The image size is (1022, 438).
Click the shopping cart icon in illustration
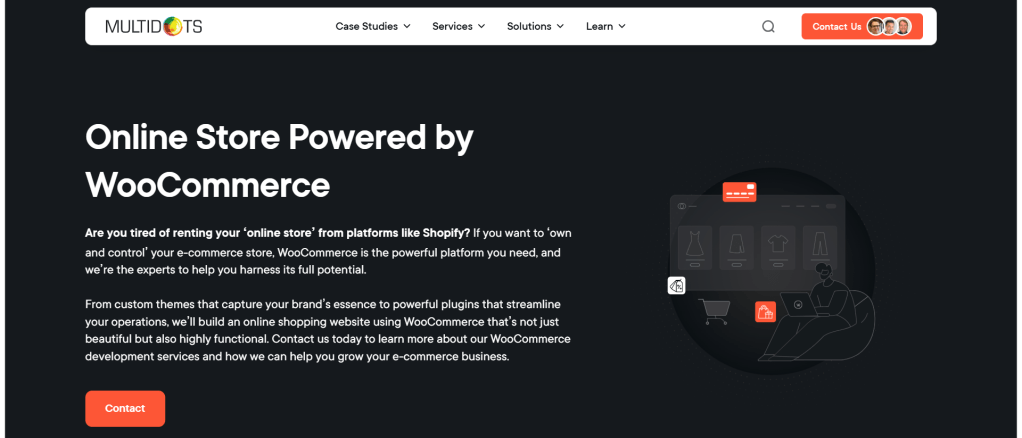coord(712,312)
